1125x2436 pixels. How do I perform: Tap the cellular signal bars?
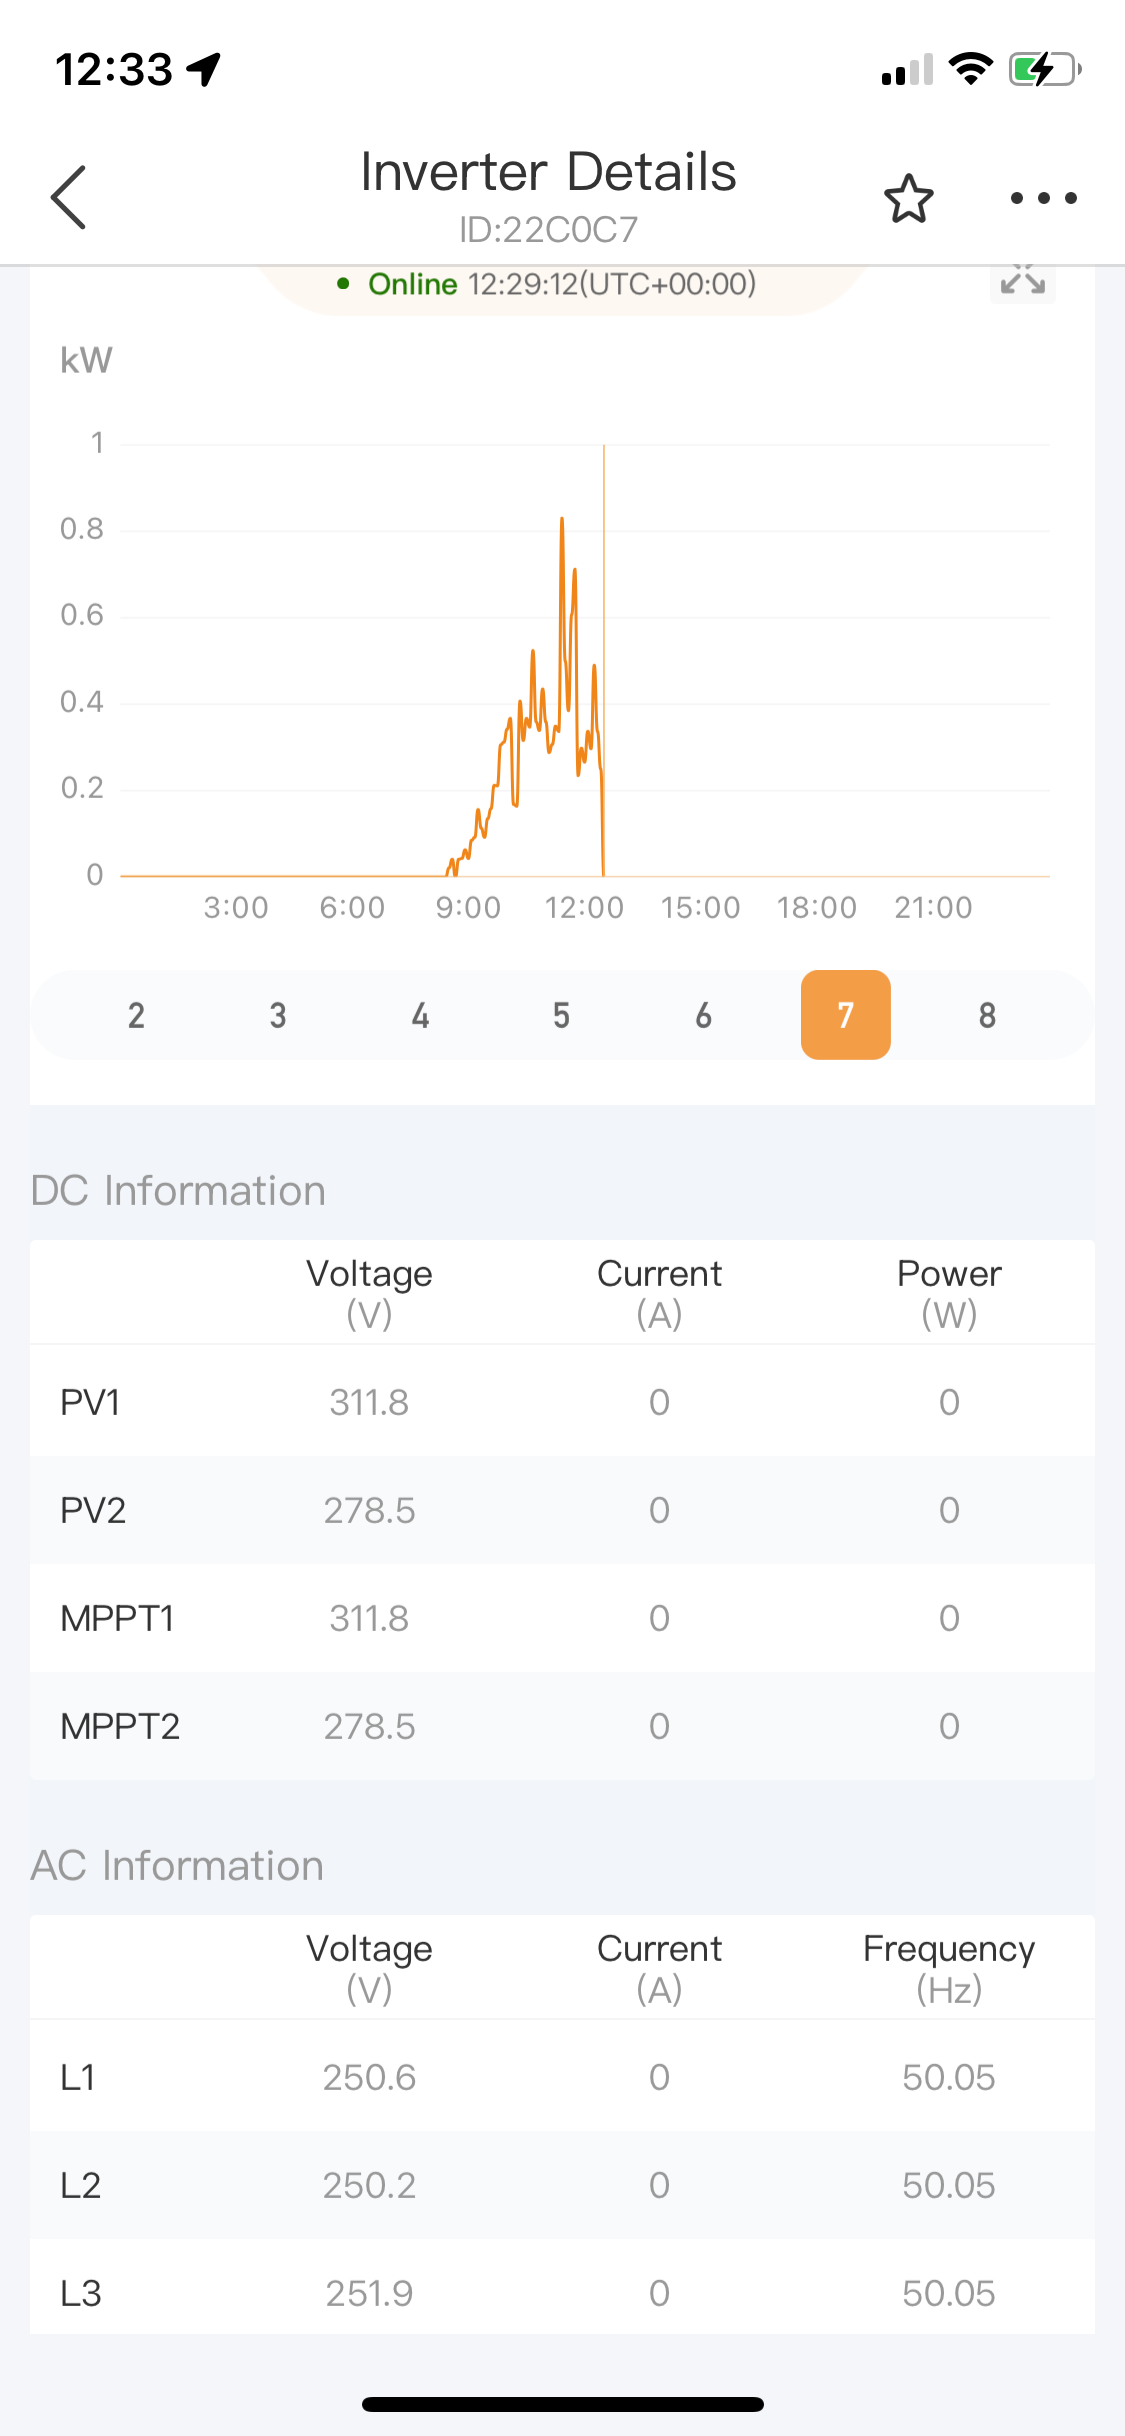click(x=907, y=70)
